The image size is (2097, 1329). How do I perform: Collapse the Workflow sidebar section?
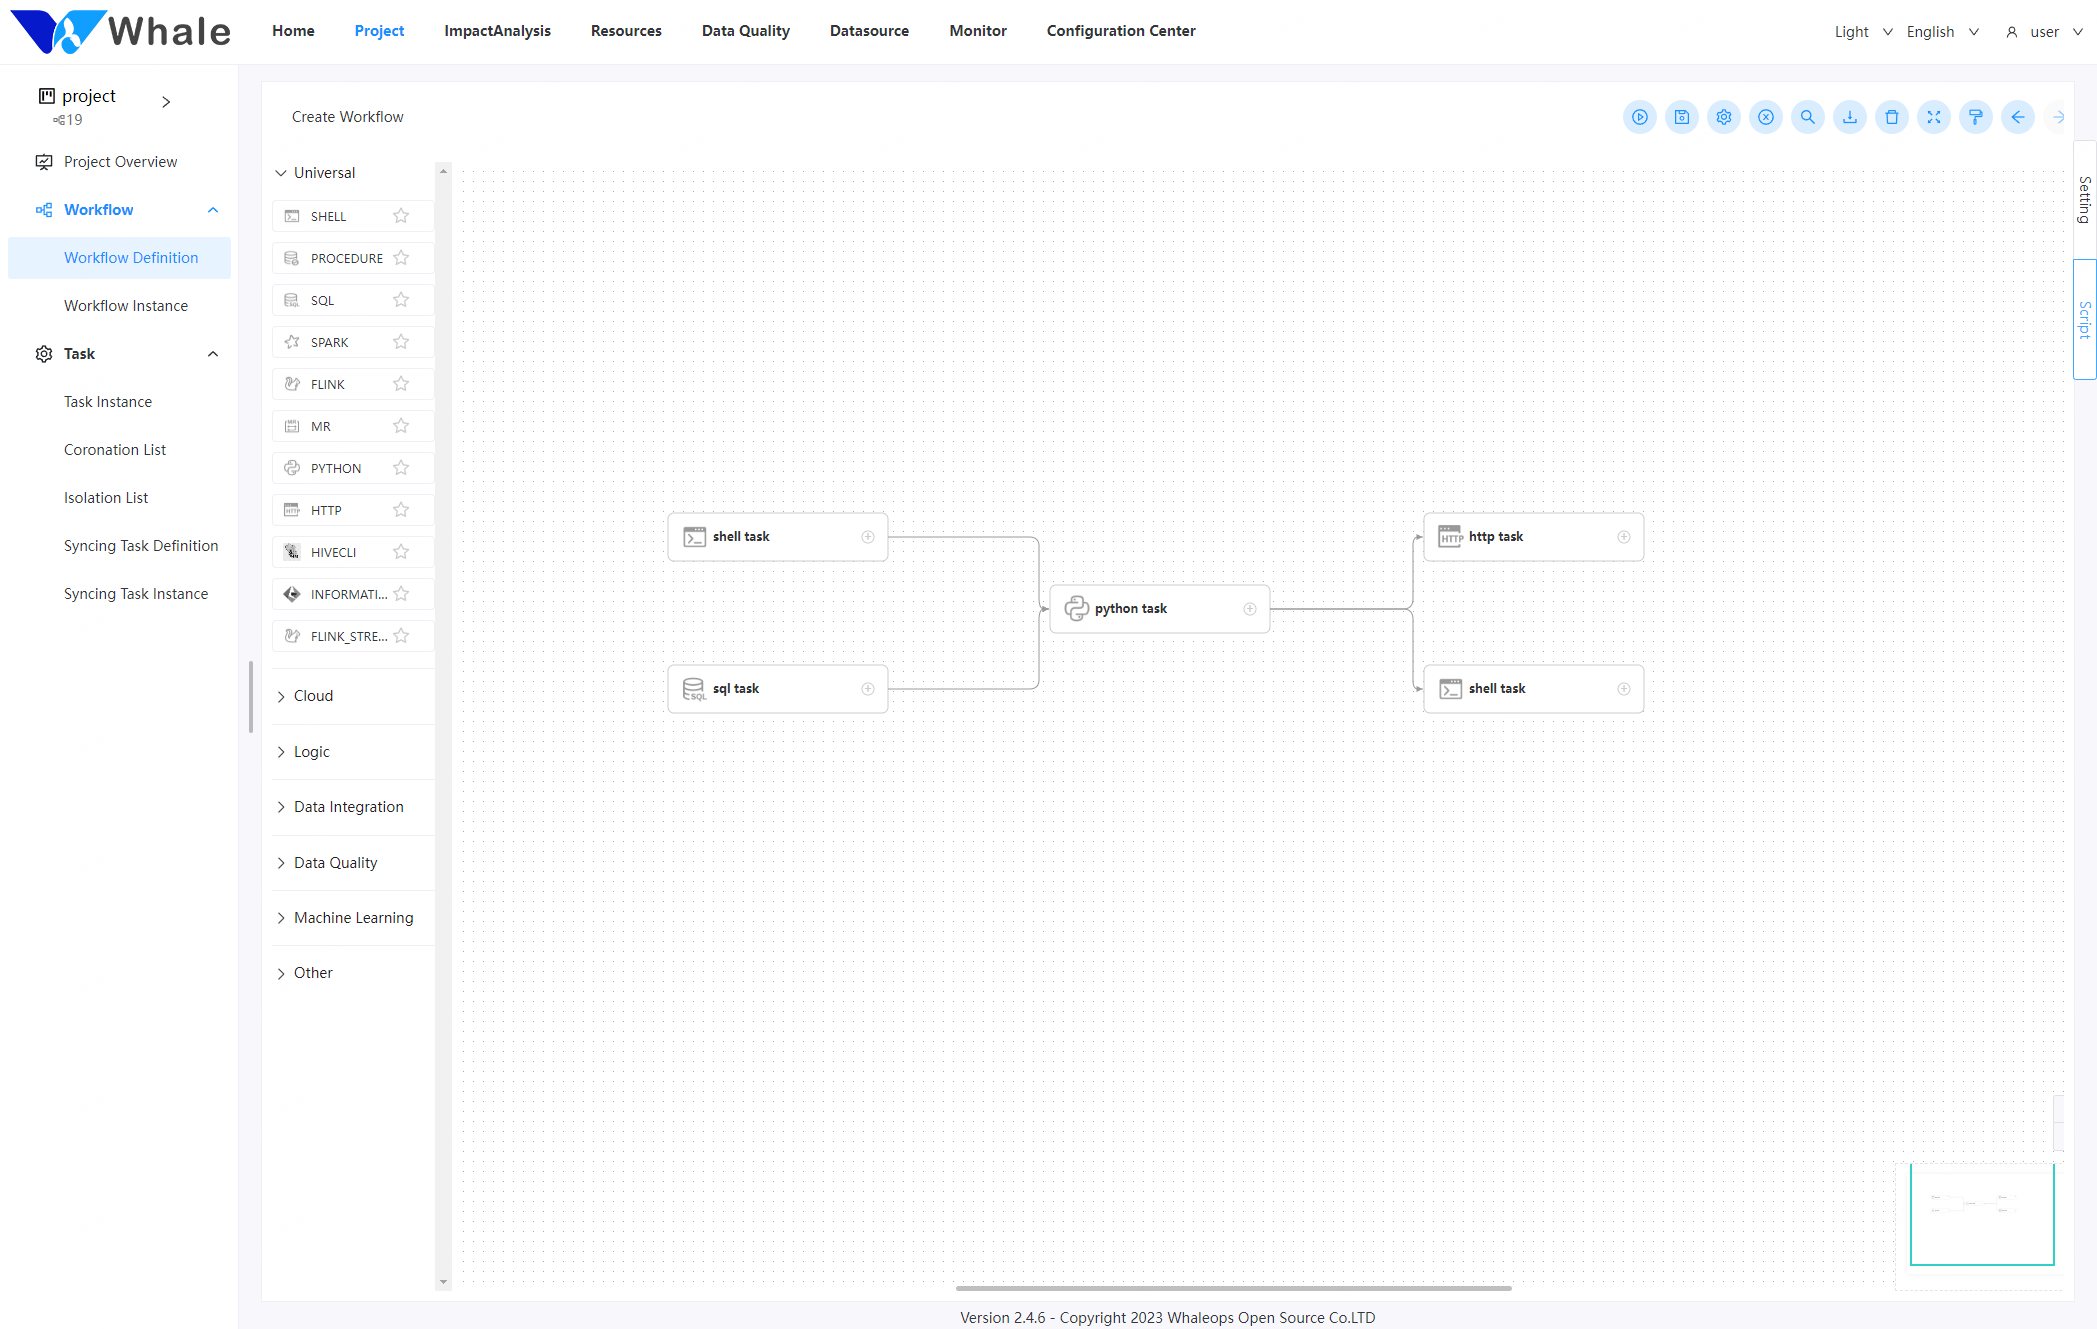[213, 210]
